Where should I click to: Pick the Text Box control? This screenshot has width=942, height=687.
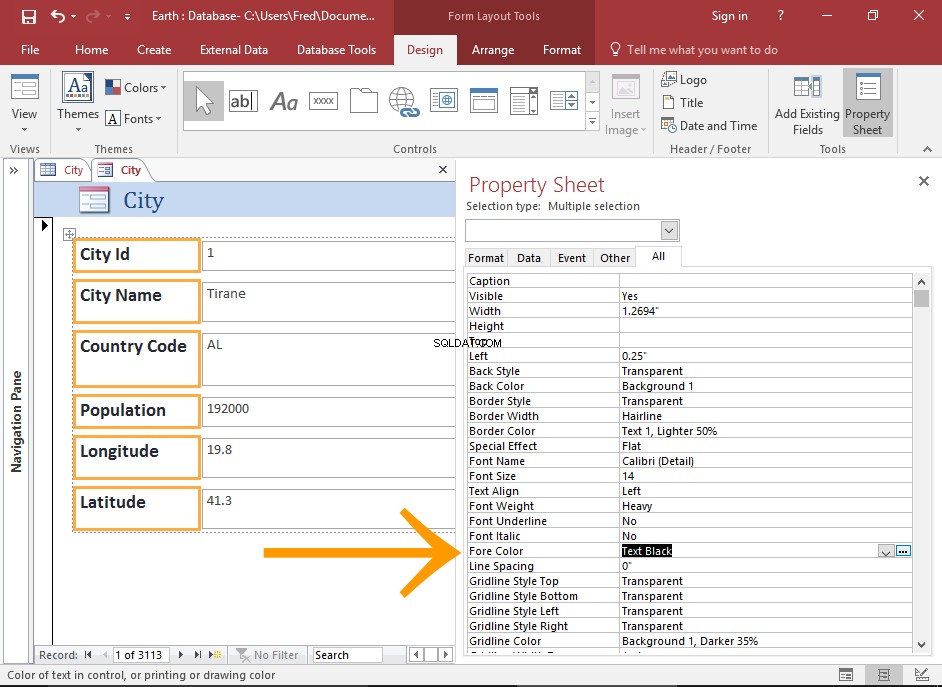click(243, 101)
